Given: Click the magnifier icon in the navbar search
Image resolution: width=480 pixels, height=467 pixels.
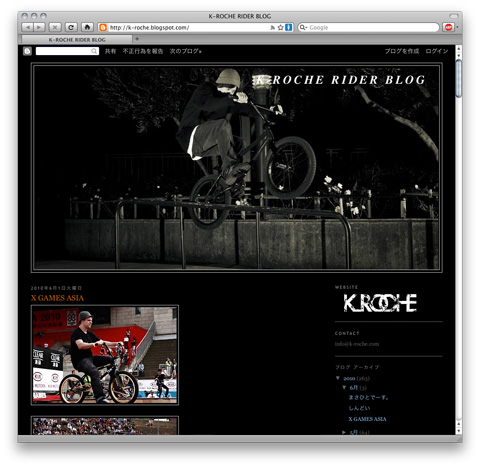Looking at the screenshot, I should [x=94, y=51].
